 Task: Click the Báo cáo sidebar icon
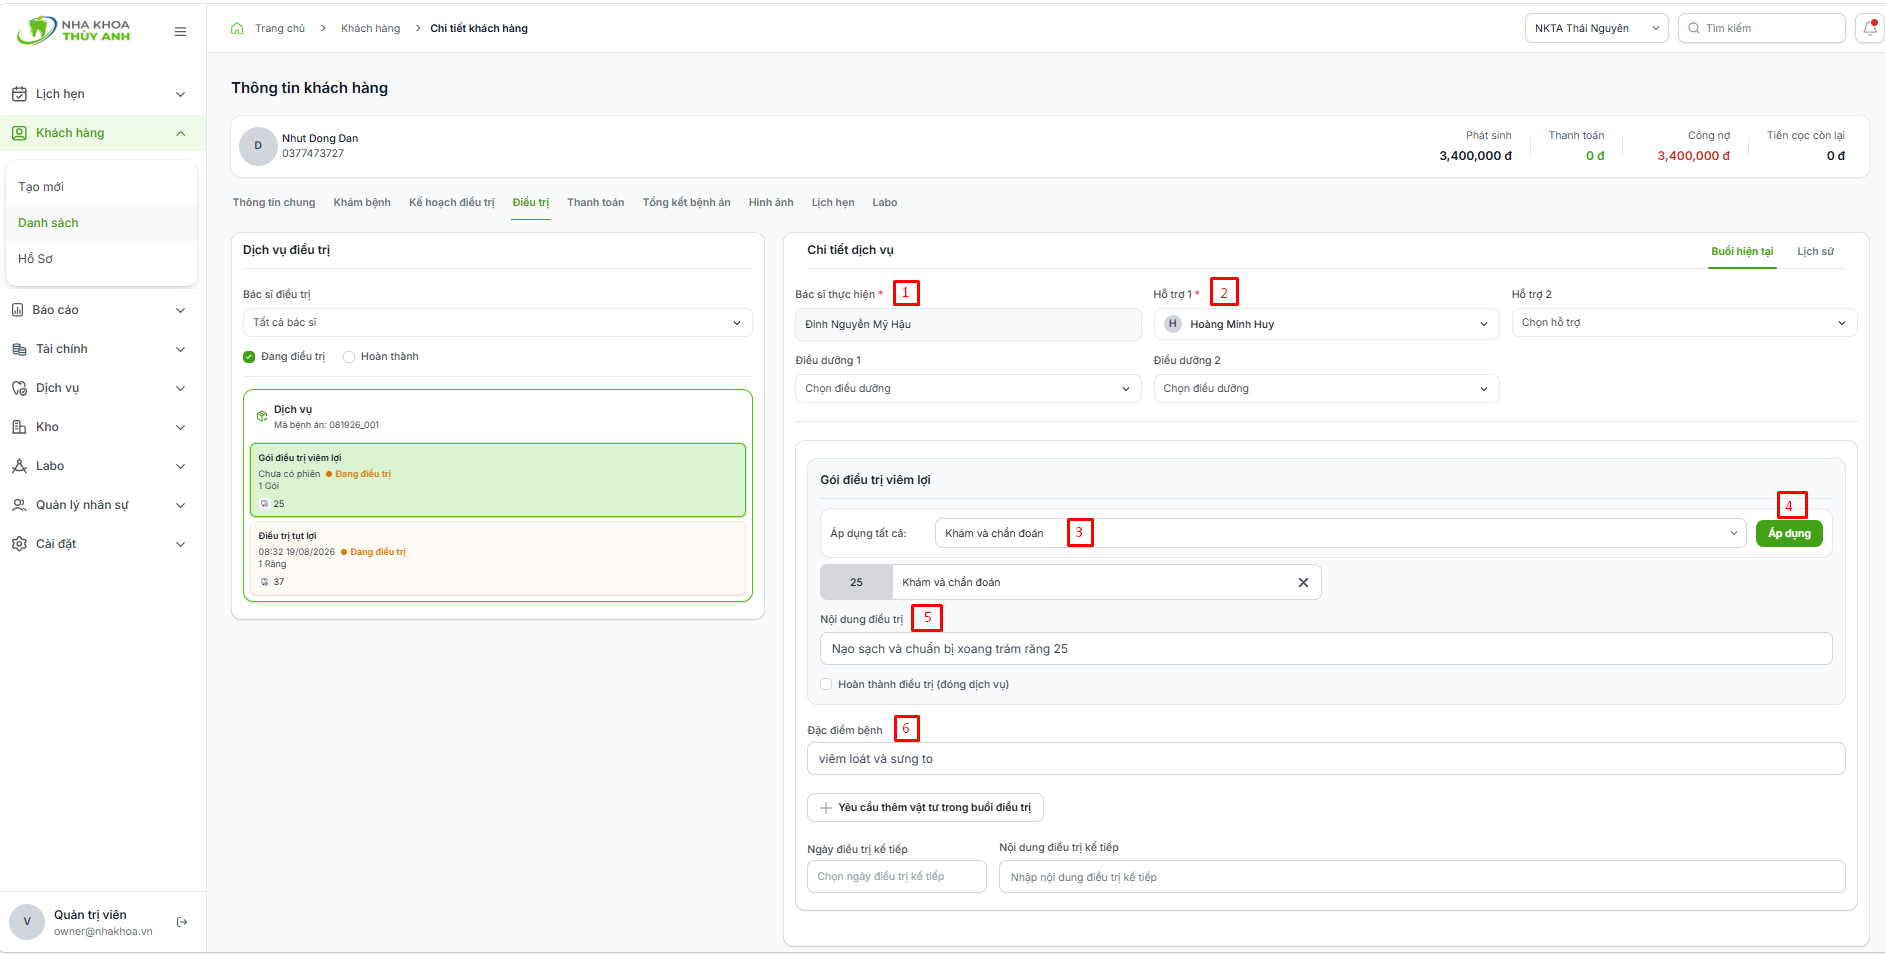pyautogui.click(x=17, y=310)
